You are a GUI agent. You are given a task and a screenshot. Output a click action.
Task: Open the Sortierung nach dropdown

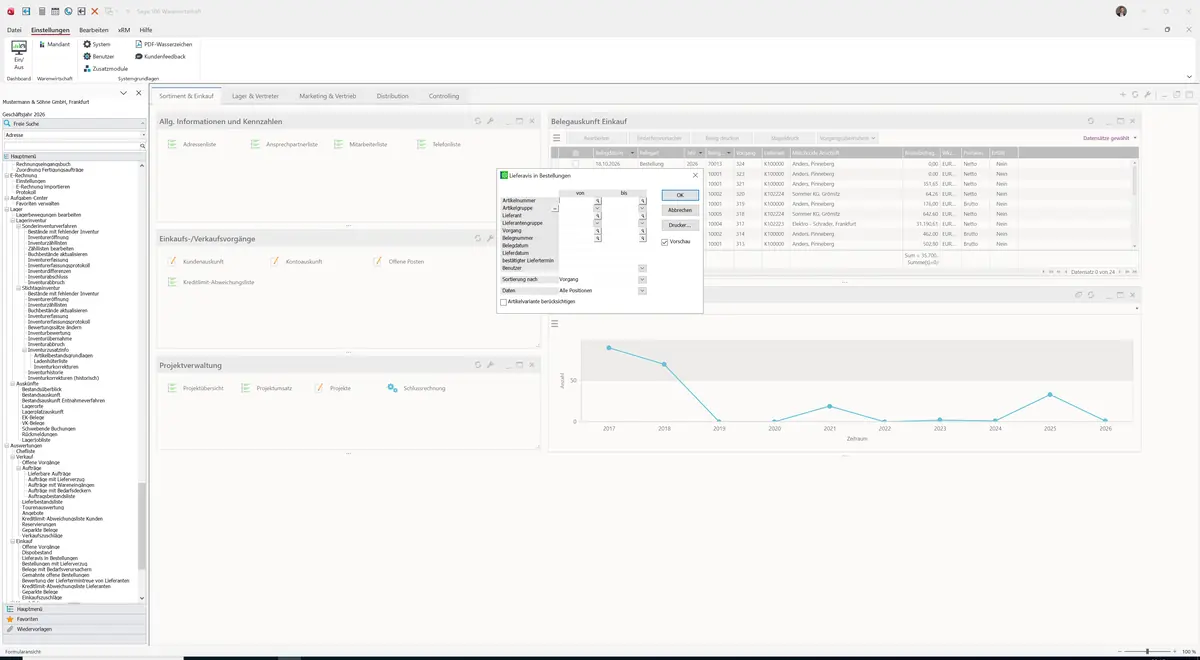pos(642,279)
